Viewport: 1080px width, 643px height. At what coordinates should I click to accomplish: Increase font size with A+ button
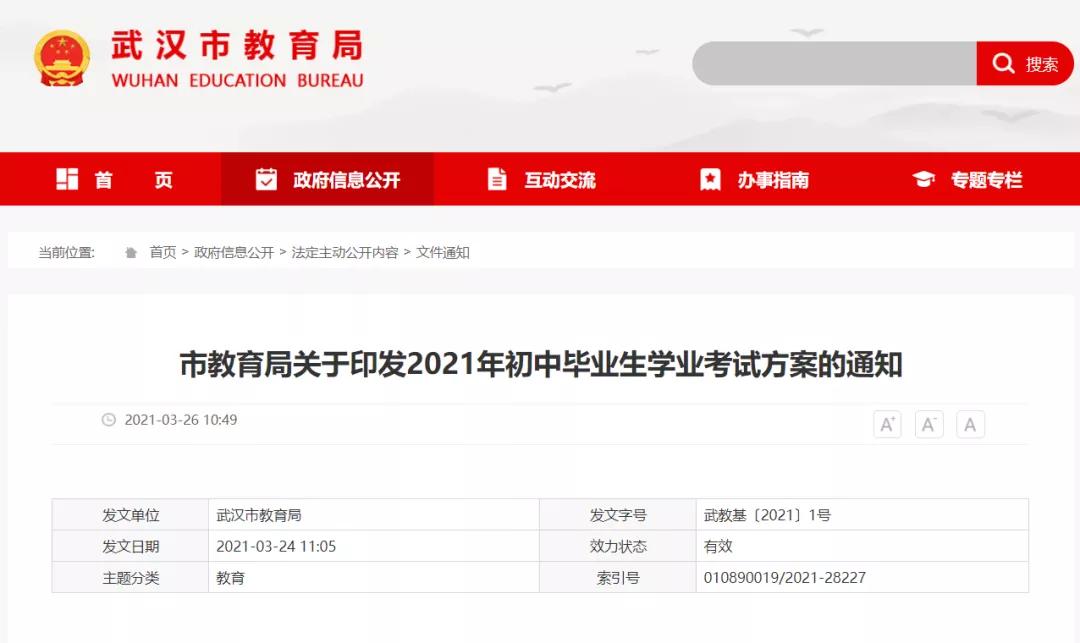tap(887, 424)
